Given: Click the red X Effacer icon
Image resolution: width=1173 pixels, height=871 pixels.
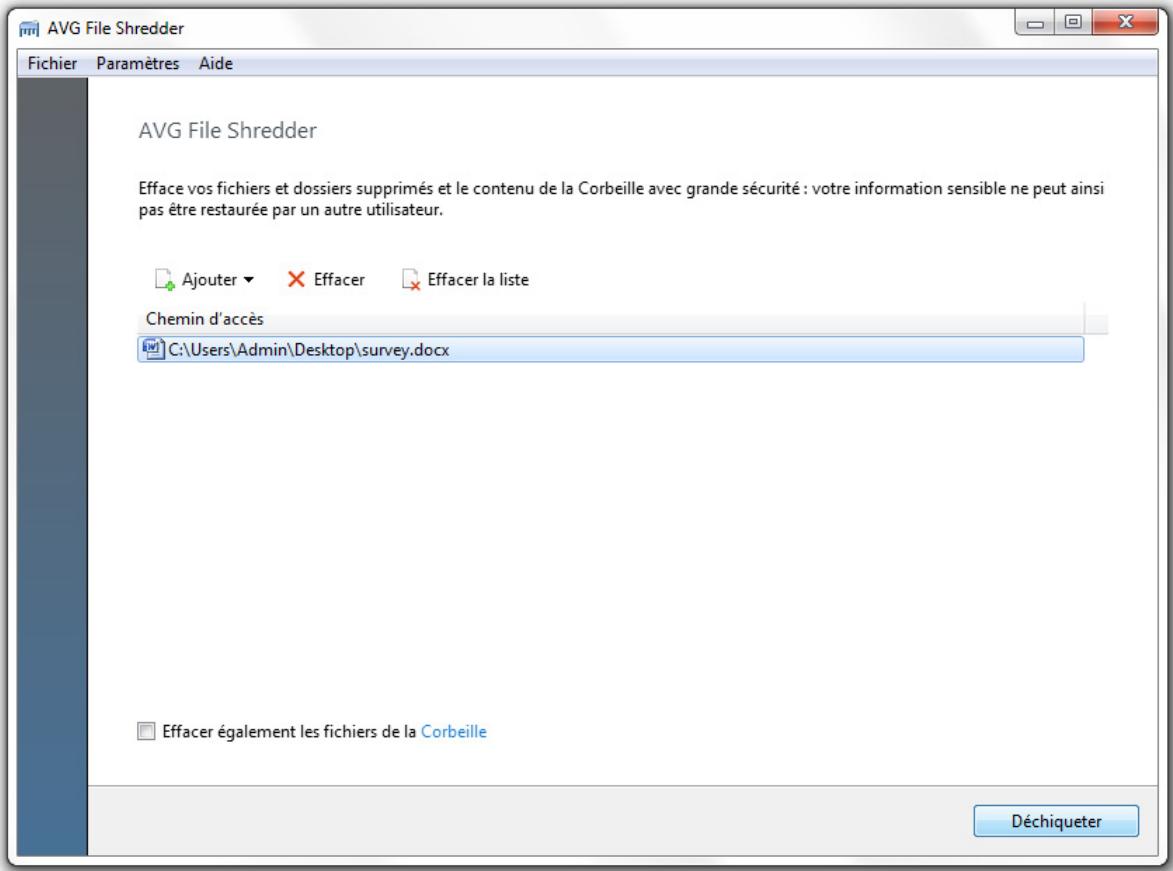Looking at the screenshot, I should (296, 279).
